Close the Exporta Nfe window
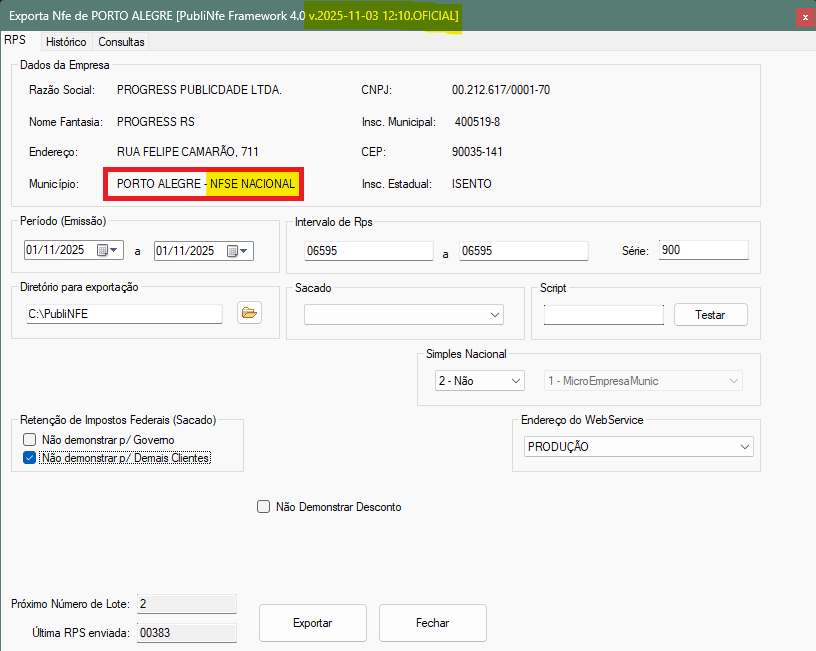Image resolution: width=816 pixels, height=651 pixels. [804, 17]
